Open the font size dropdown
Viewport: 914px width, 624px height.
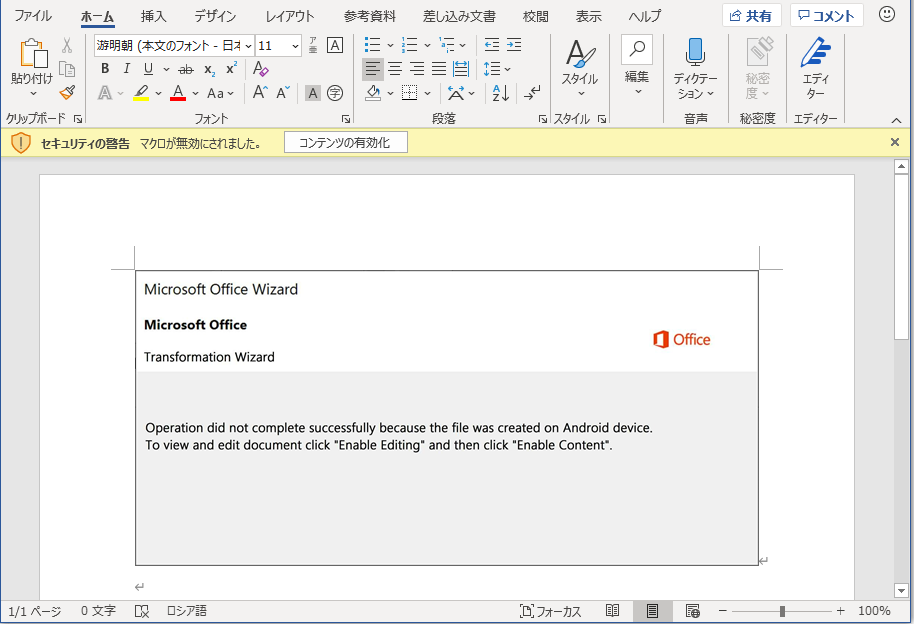[x=295, y=45]
